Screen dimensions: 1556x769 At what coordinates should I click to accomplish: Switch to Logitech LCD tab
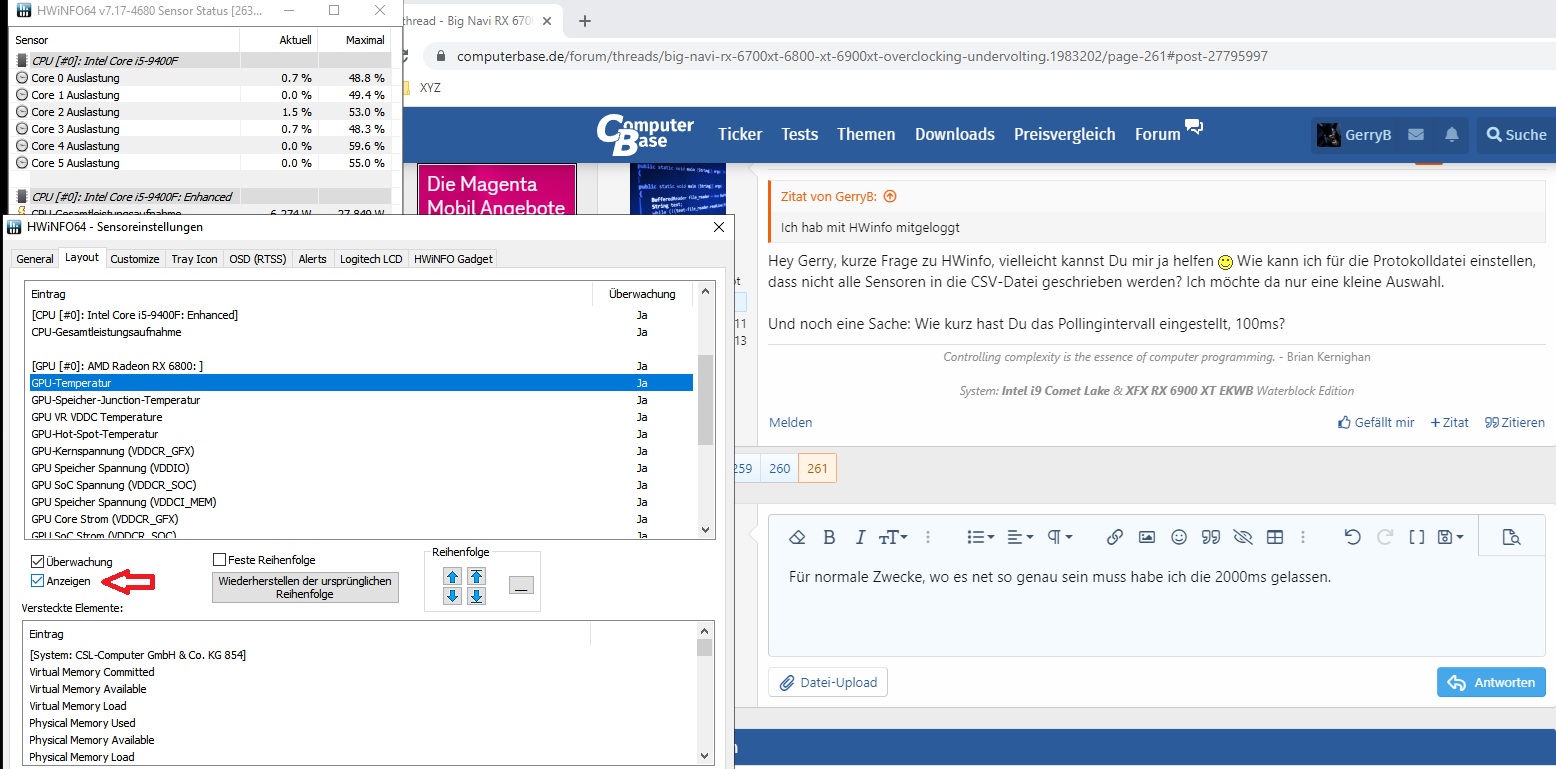pyautogui.click(x=371, y=259)
